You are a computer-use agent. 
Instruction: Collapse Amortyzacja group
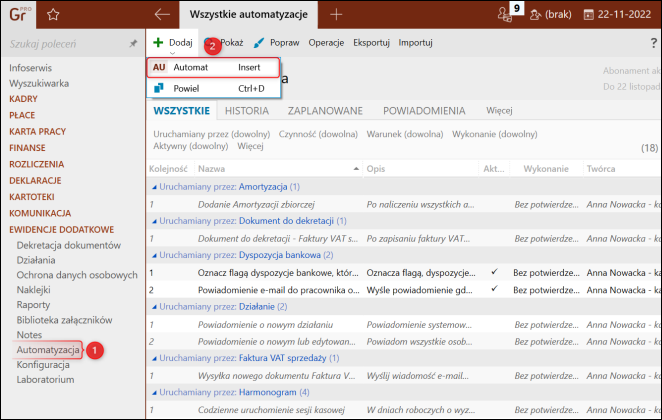tap(154, 187)
